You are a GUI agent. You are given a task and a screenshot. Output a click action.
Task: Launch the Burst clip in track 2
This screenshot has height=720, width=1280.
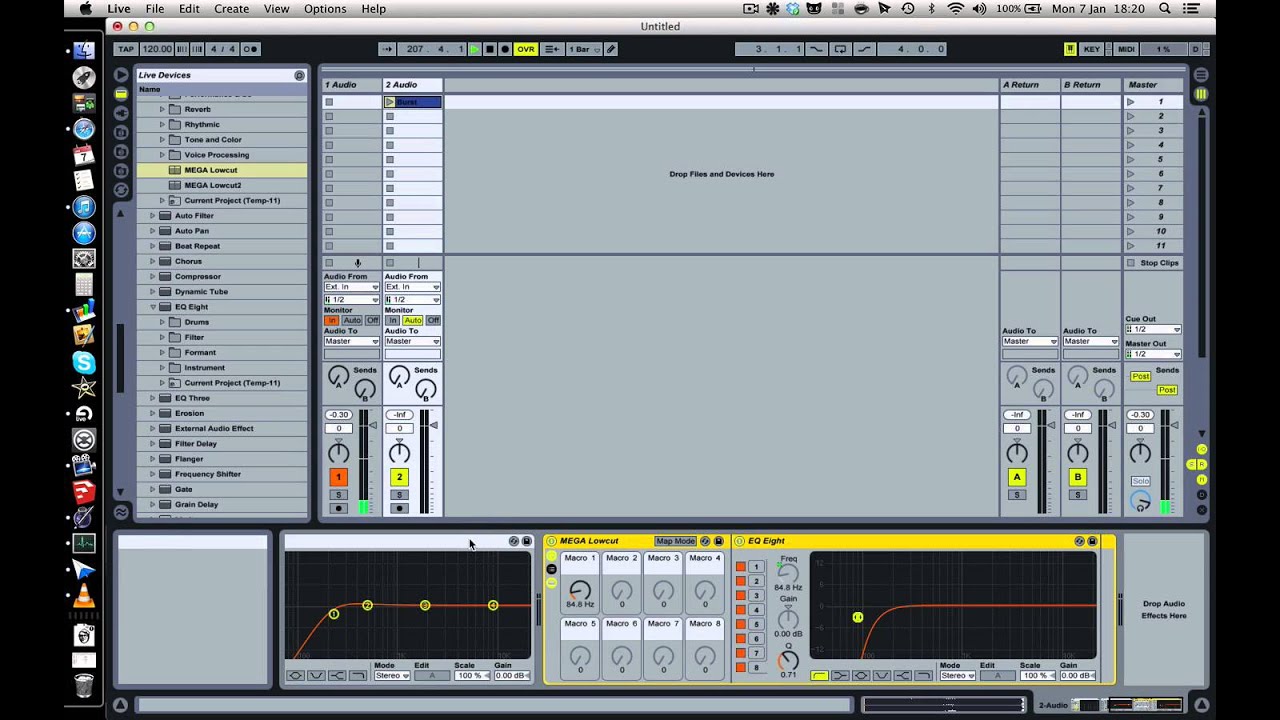coord(390,102)
